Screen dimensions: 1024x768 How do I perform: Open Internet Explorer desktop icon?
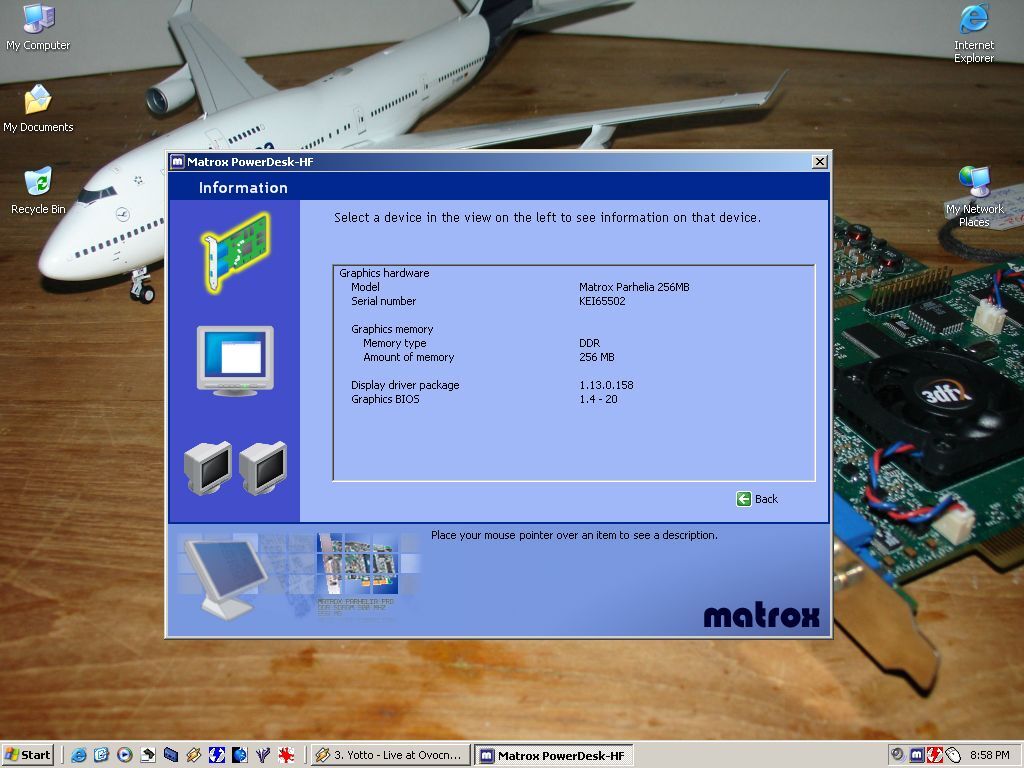tap(974, 33)
